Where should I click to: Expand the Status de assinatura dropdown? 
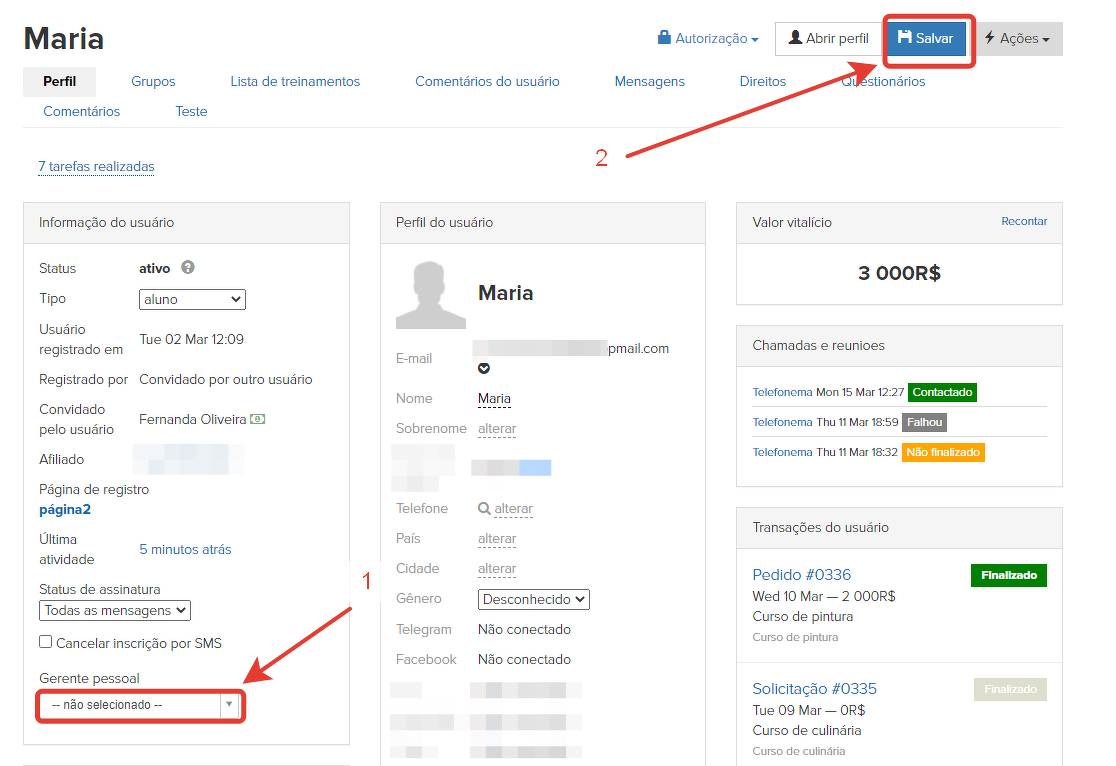click(x=115, y=610)
